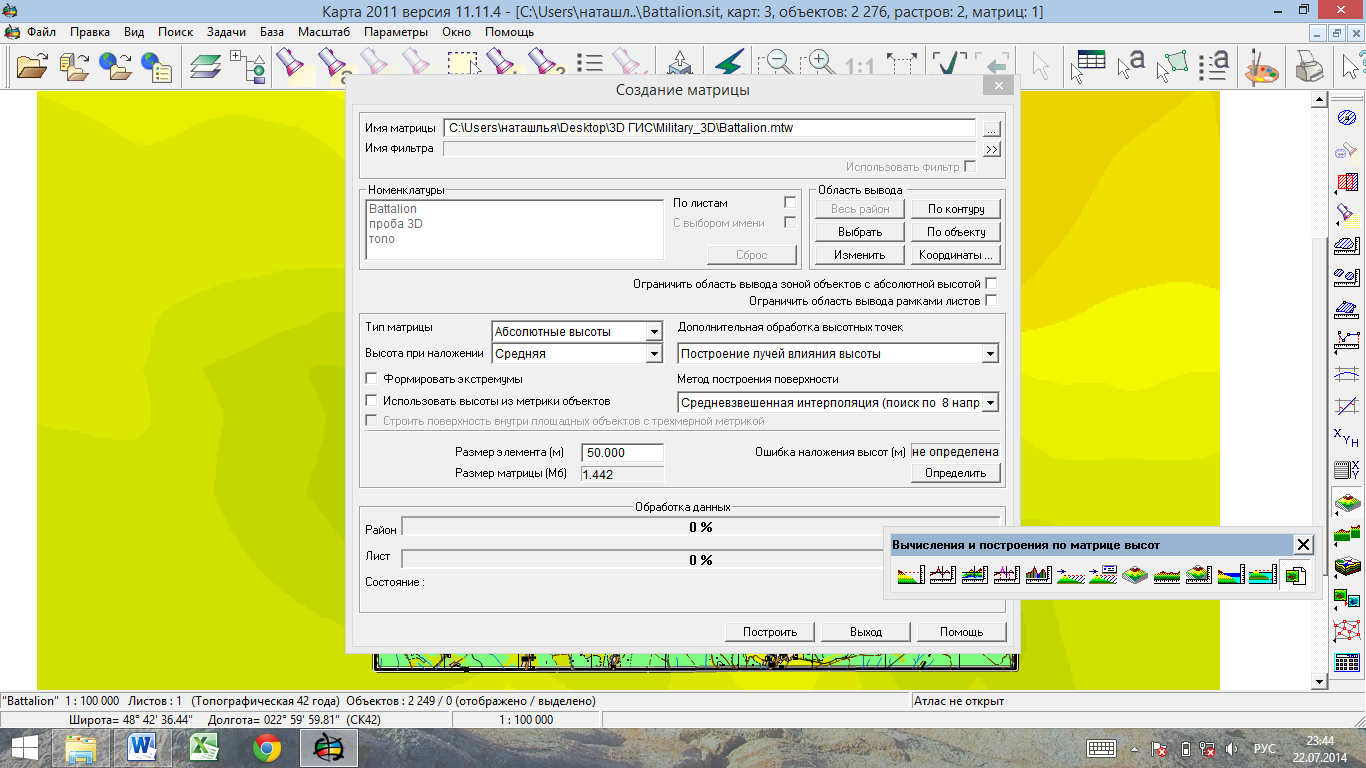Click the 'Изменить' button

860,255
